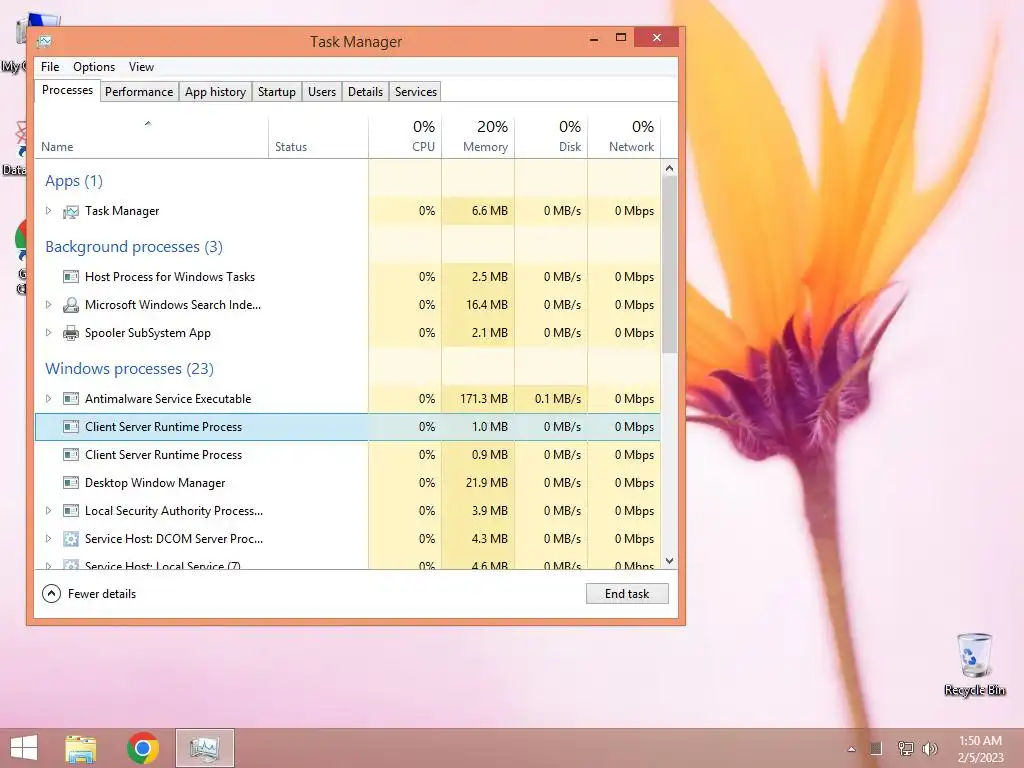Click the Desktop Window Manager icon
Image resolution: width=1024 pixels, height=768 pixels.
point(71,483)
